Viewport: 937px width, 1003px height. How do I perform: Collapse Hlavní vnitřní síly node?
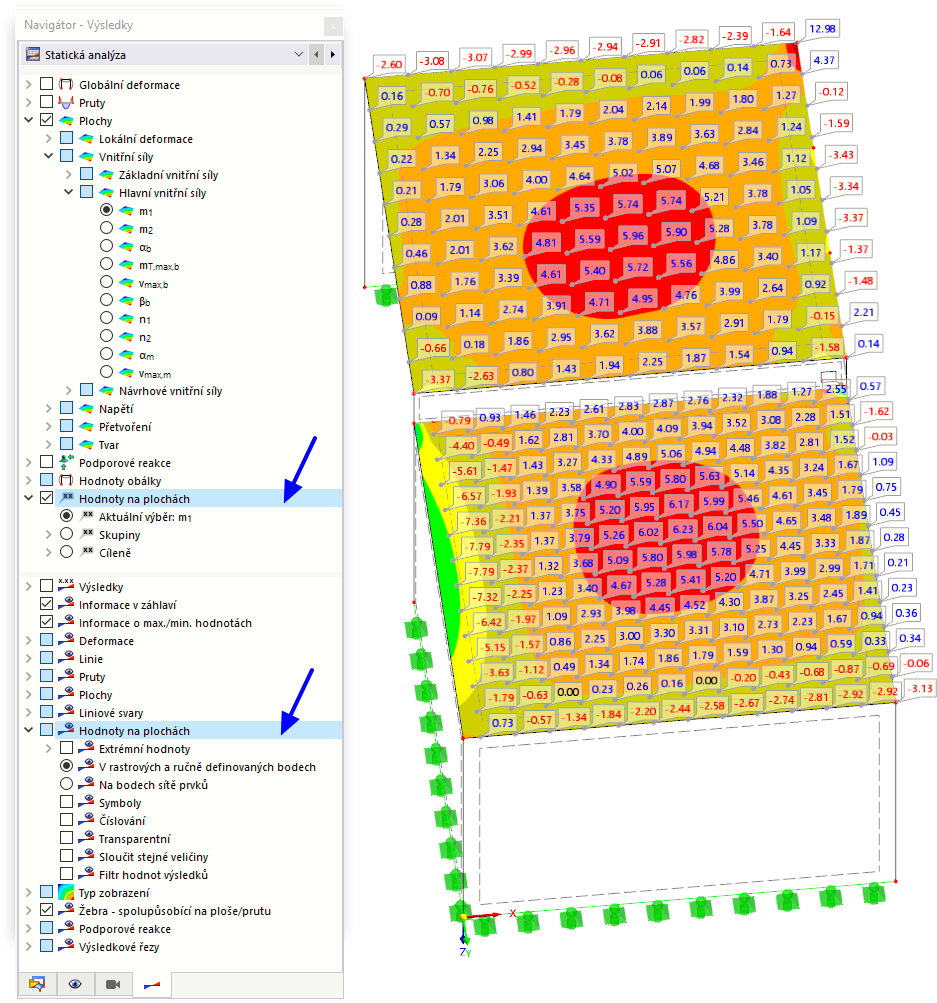pyautogui.click(x=68, y=192)
